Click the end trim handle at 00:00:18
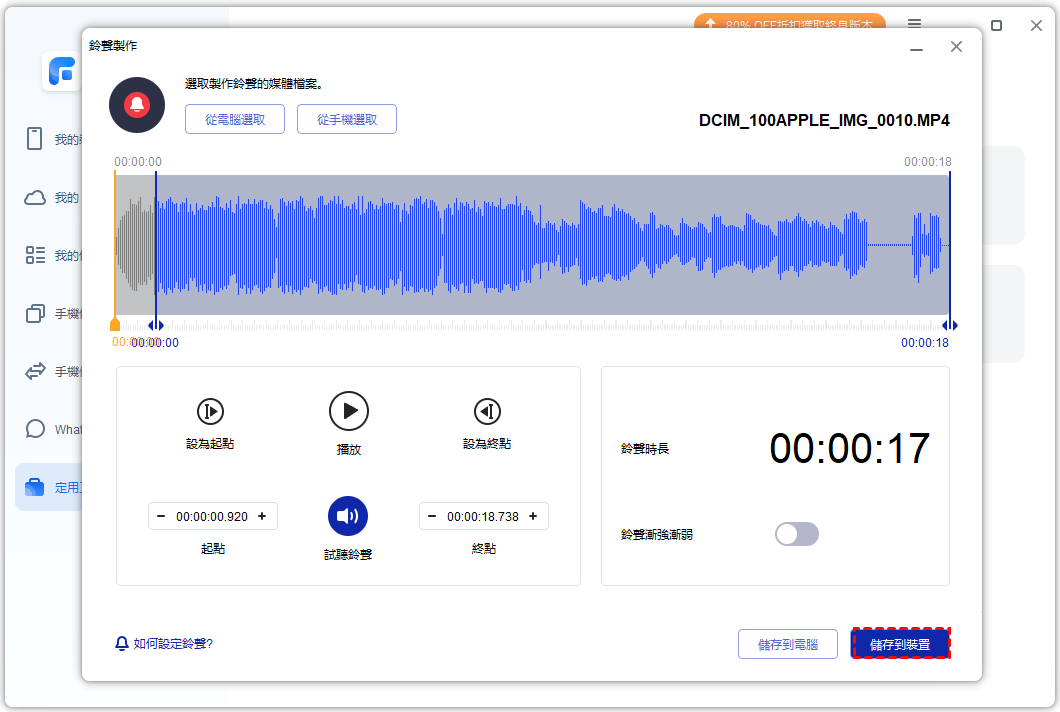Screen dimensions: 1060x712 tap(950, 325)
